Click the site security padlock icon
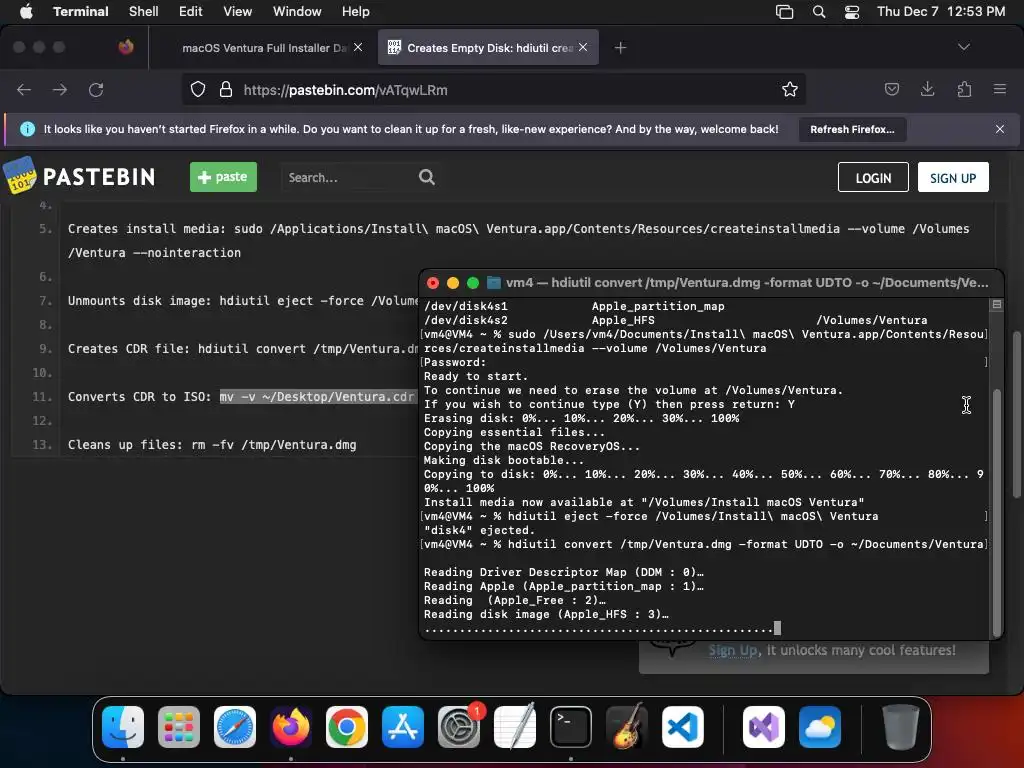 click(226, 89)
